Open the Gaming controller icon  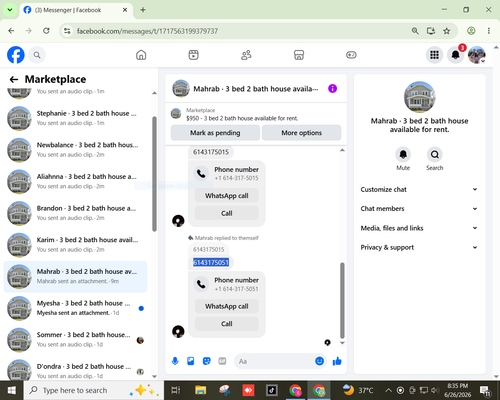[351, 55]
